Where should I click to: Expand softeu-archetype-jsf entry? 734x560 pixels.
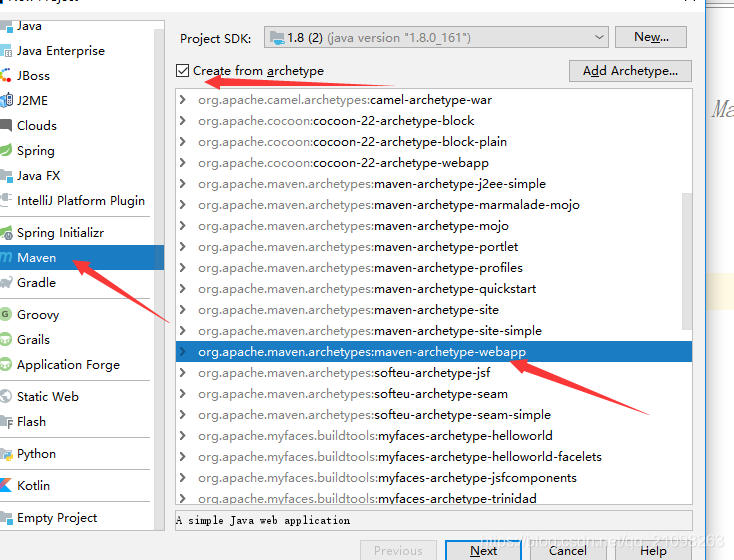point(183,373)
